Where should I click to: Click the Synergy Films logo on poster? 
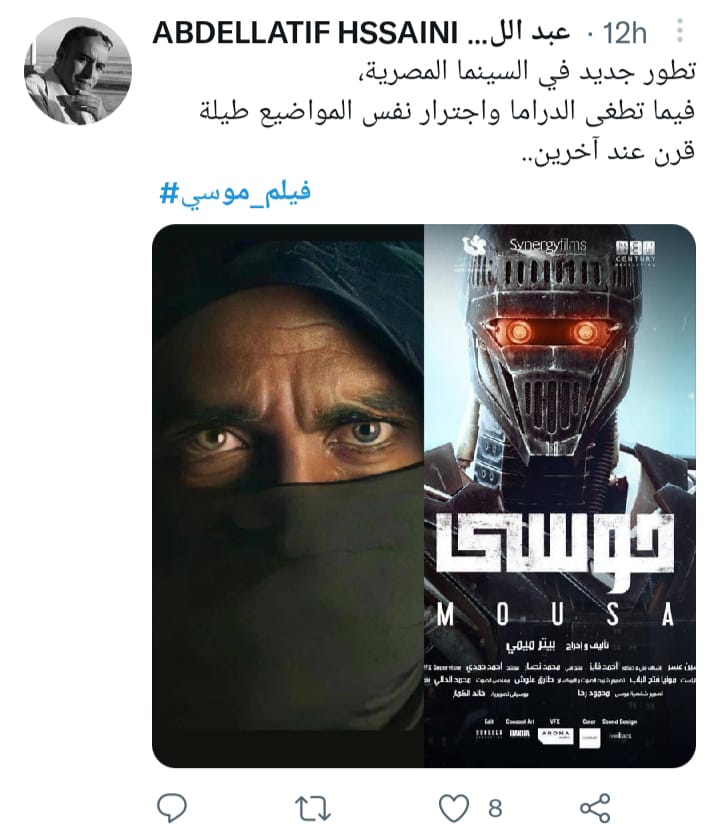point(547,245)
